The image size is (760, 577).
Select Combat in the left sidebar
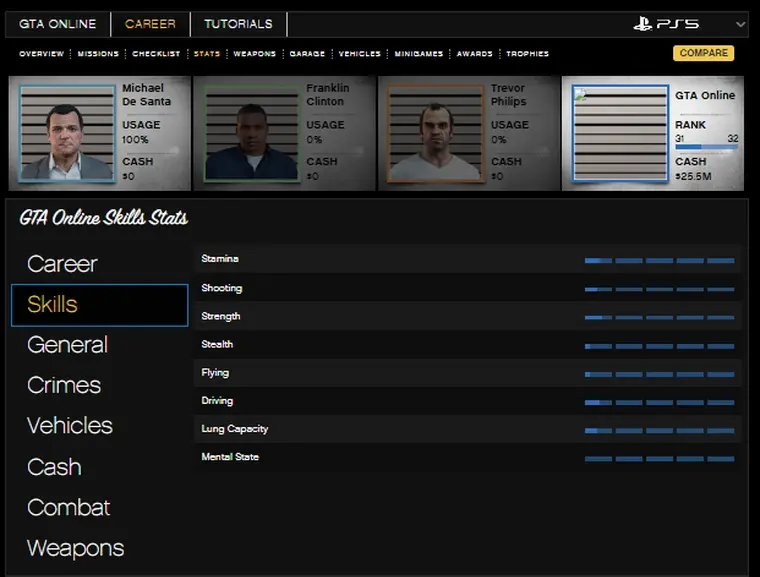68,507
